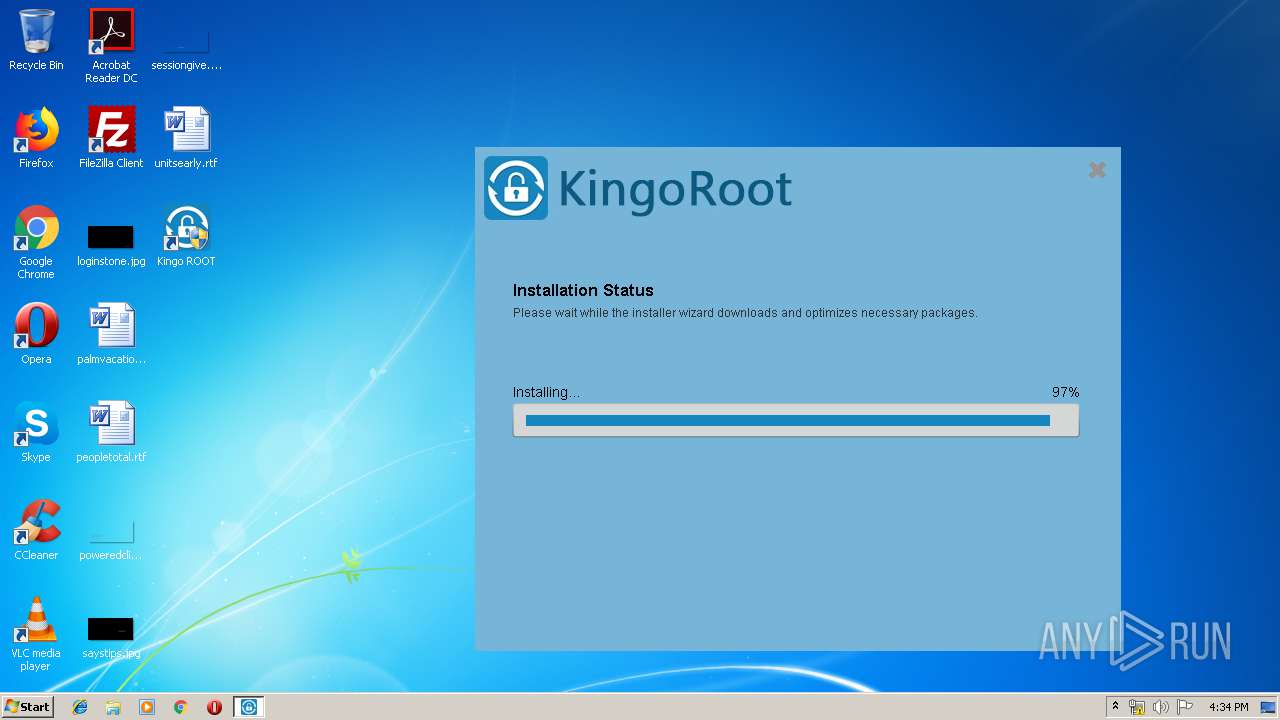Open the Recycle Bin desktop icon
Image resolution: width=1280 pixels, height=720 pixels.
36,40
